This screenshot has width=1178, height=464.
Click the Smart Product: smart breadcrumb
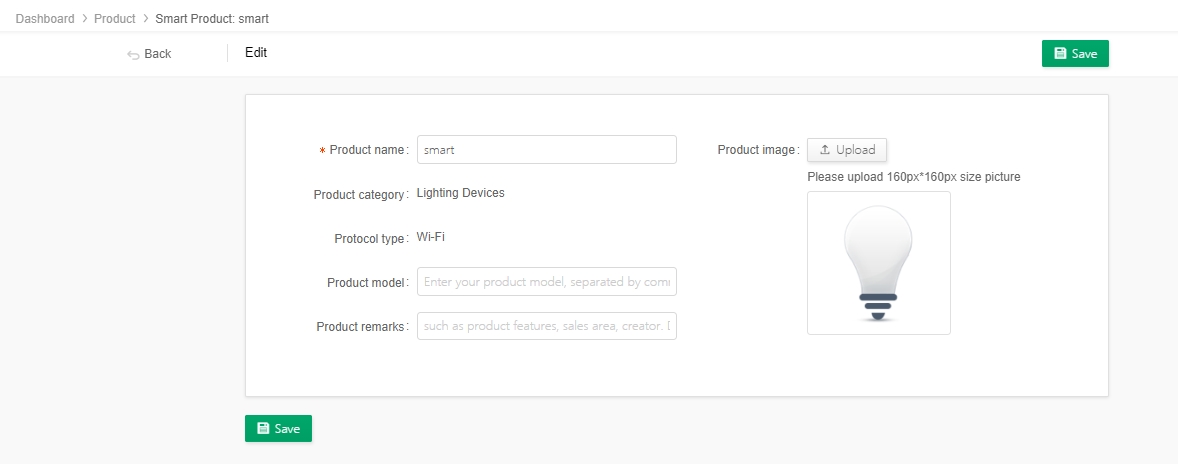(x=212, y=19)
